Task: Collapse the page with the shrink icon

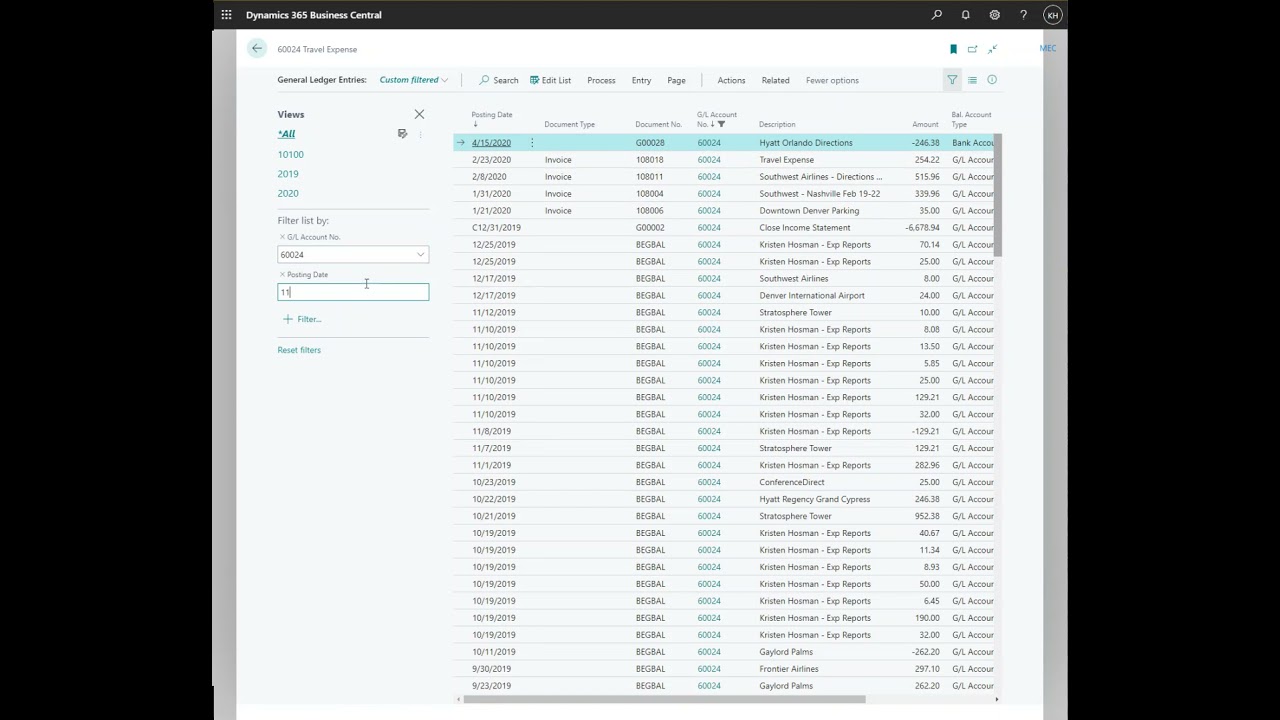Action: 992,49
